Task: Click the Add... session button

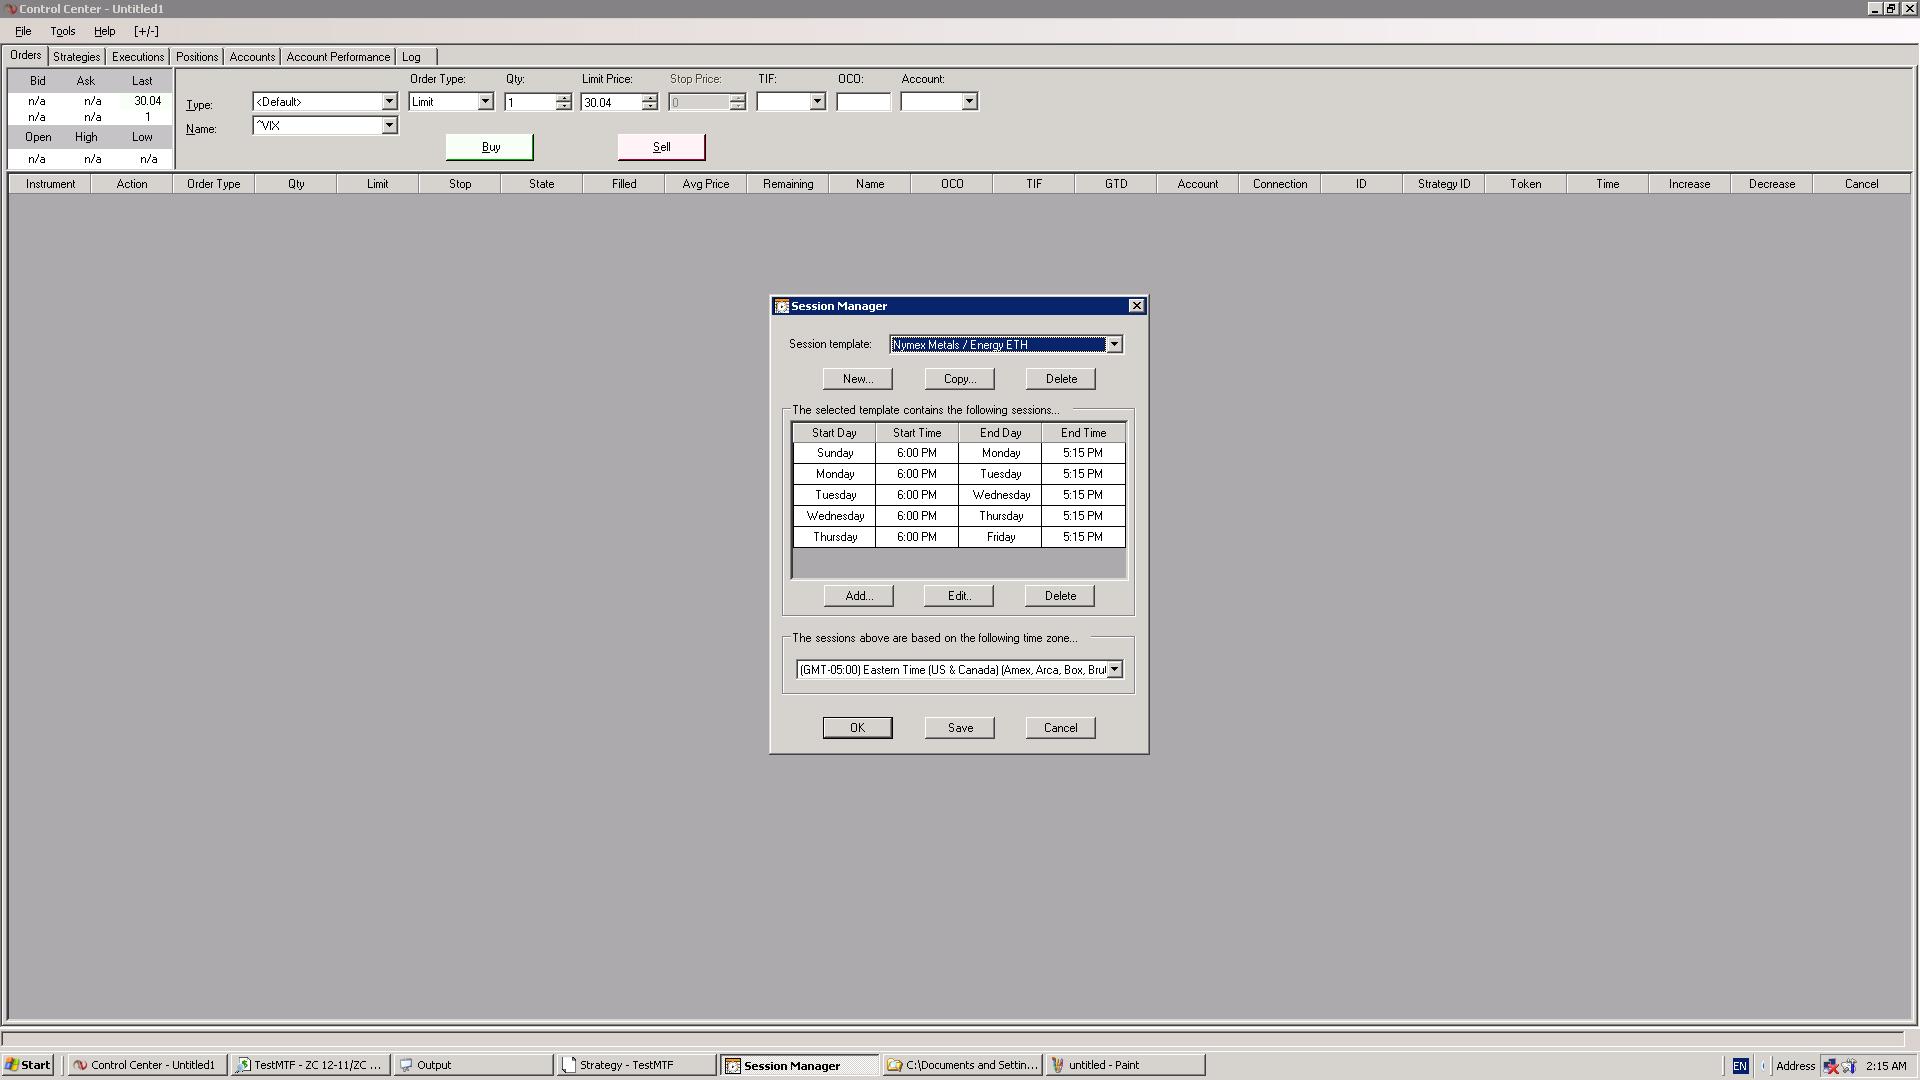Action: click(x=858, y=596)
